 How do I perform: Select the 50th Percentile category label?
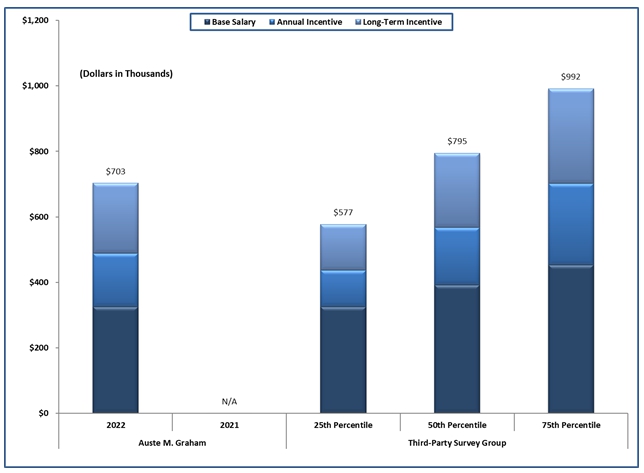[x=456, y=425]
